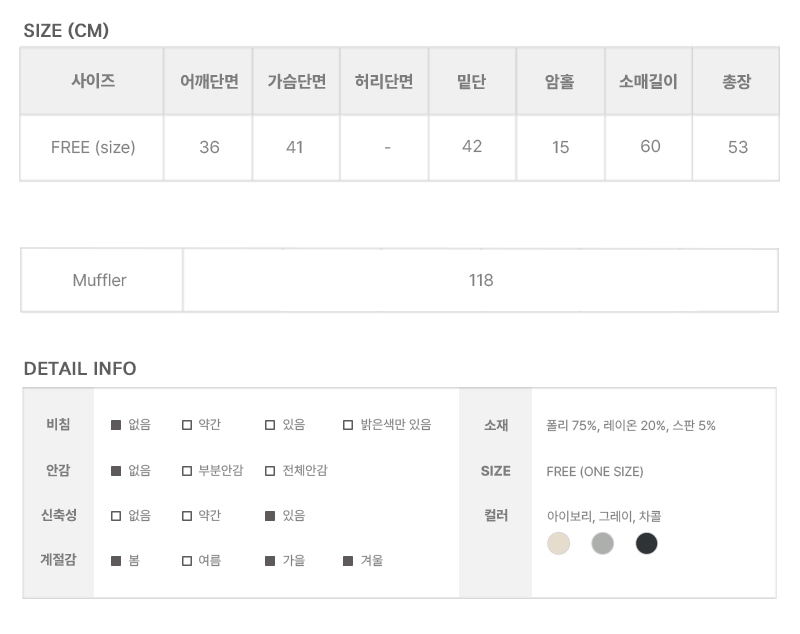Tick the 밝은색만 있음 checkbox

pos(348,425)
